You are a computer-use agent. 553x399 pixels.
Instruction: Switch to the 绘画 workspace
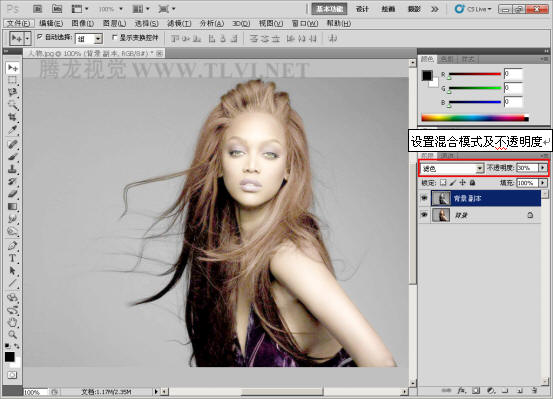coord(388,9)
